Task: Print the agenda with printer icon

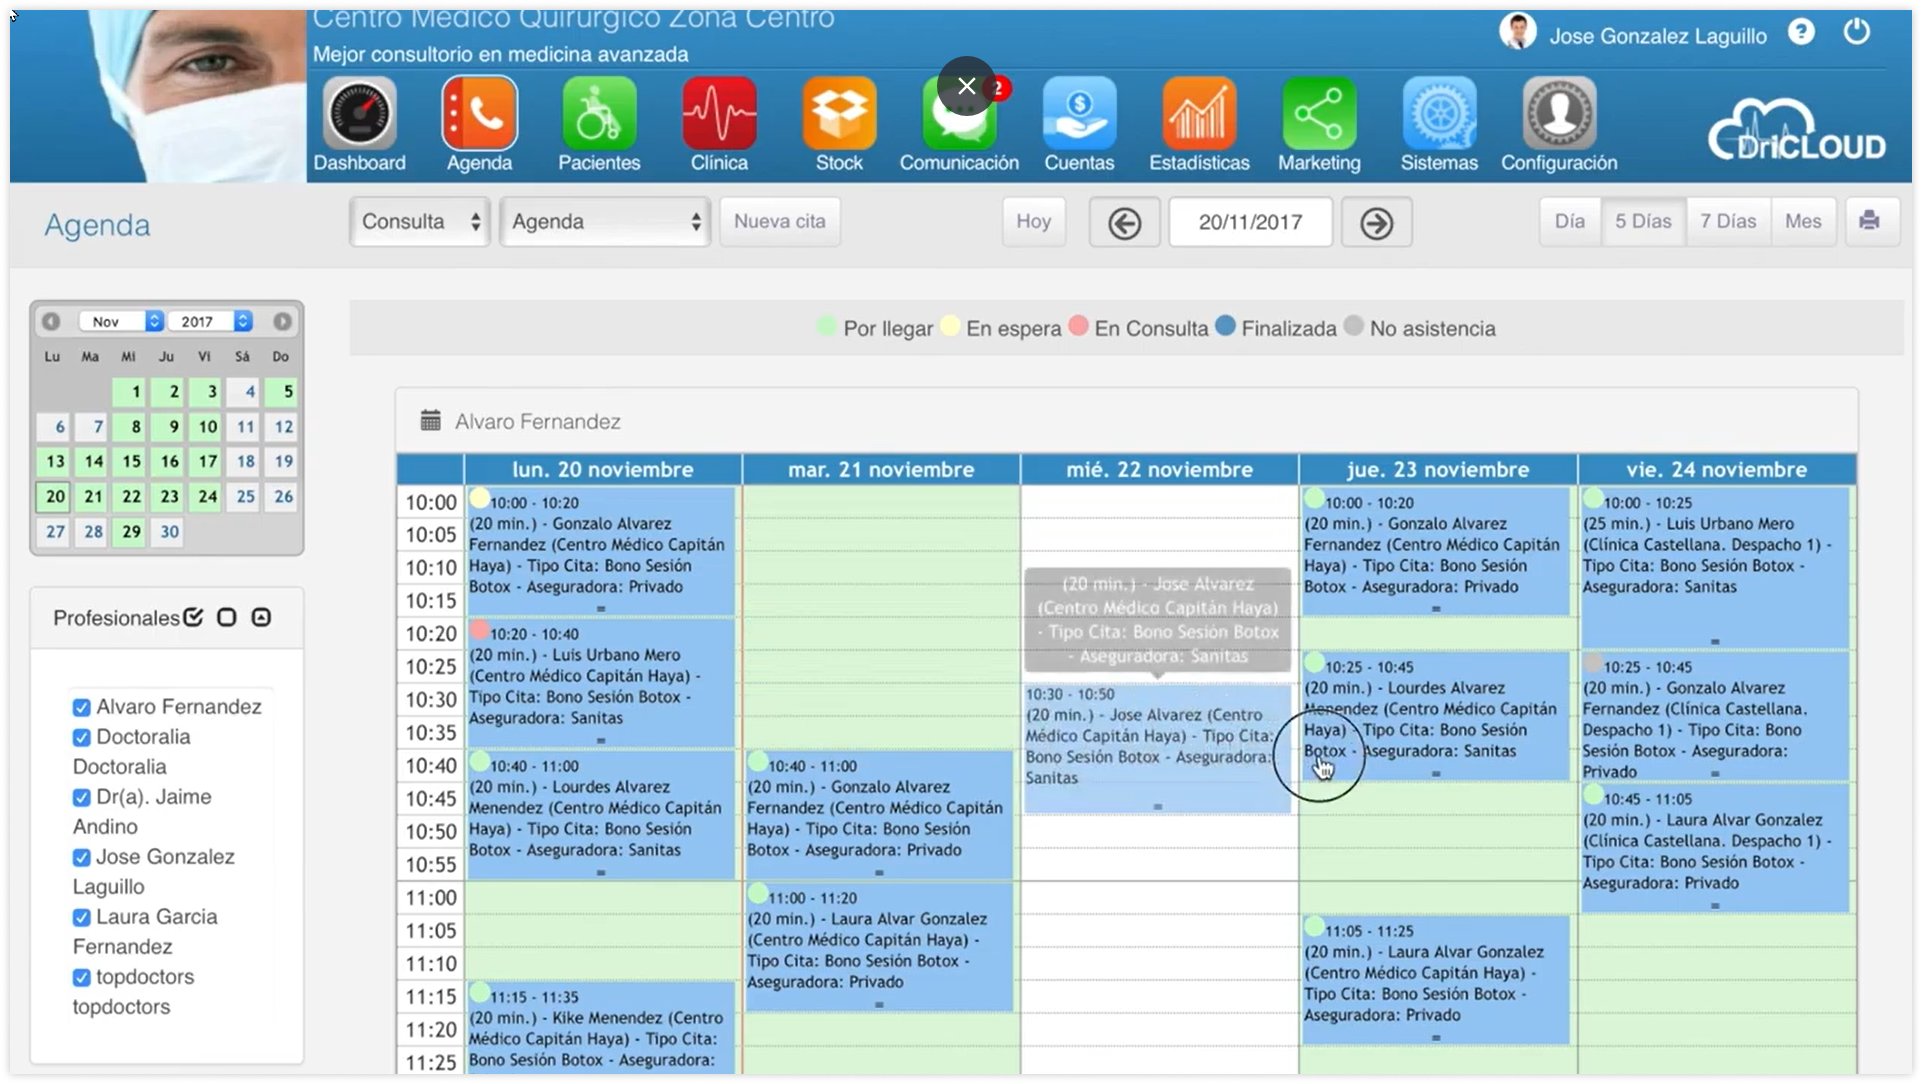Action: coord(1868,221)
